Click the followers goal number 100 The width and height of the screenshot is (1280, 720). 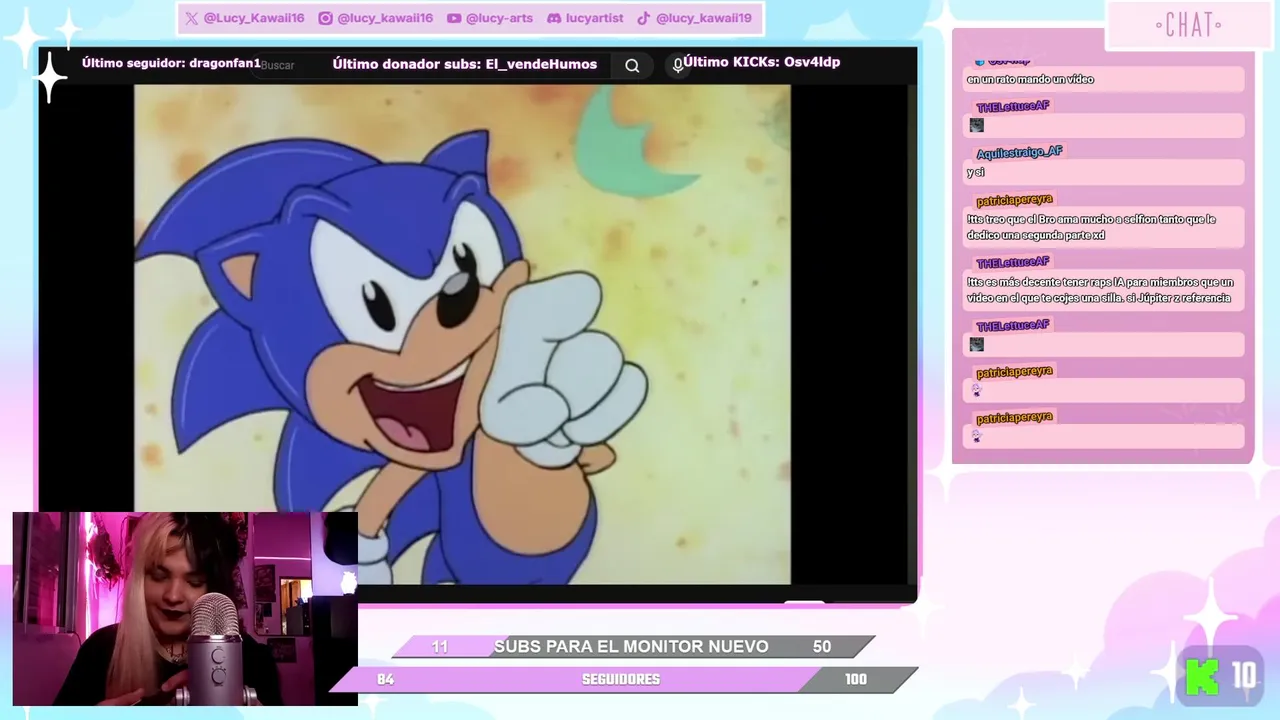pos(856,680)
